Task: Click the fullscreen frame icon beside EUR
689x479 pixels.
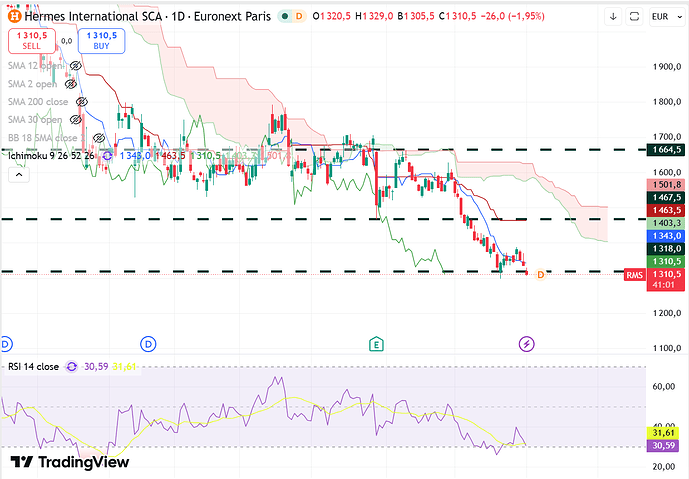Action: click(x=634, y=17)
